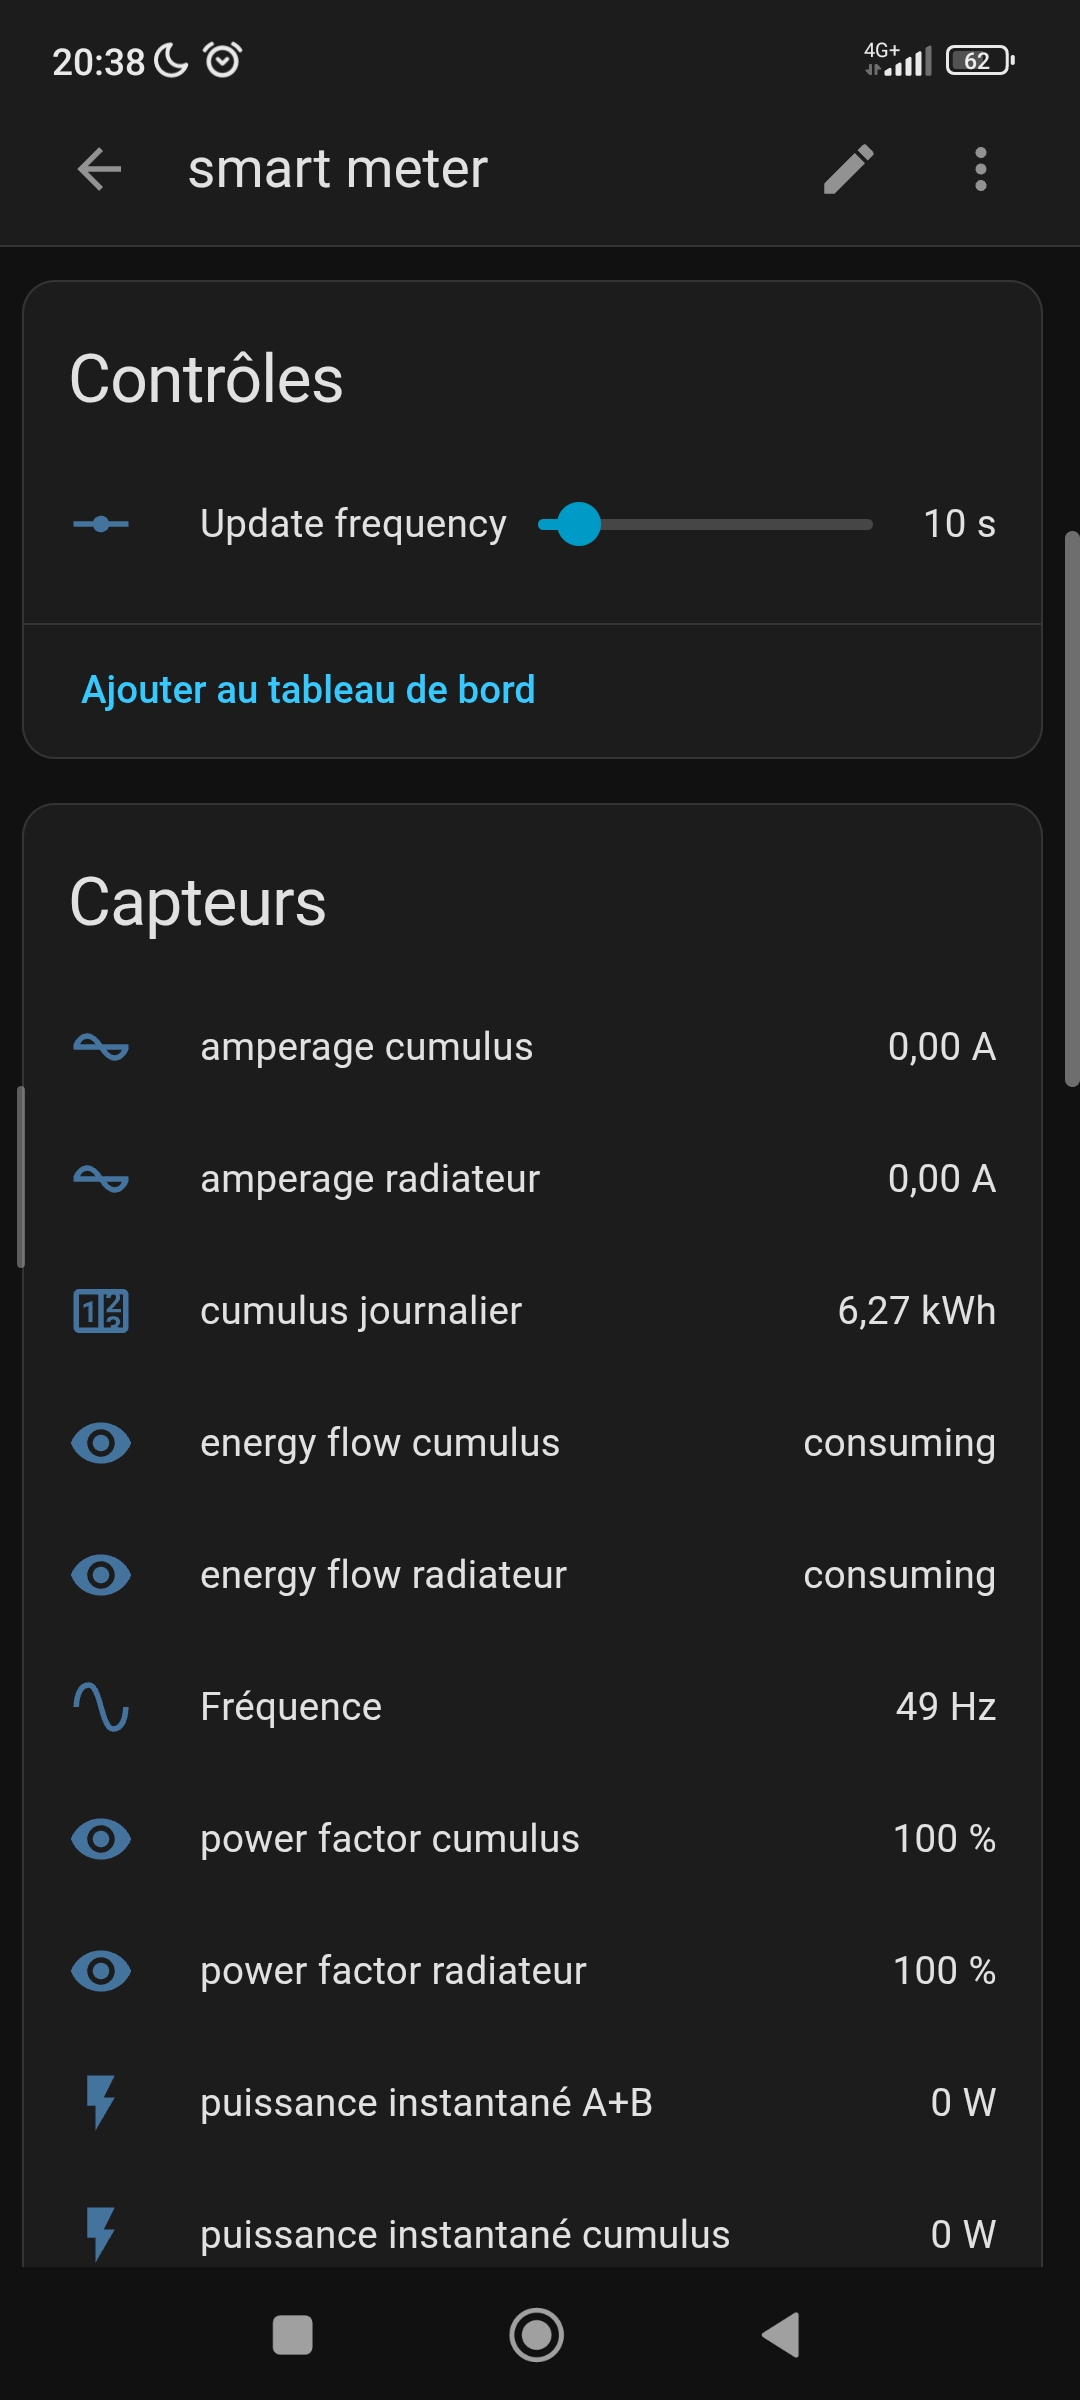Tap the power factor radiateur eye icon
1080x2400 pixels.
tap(101, 1971)
